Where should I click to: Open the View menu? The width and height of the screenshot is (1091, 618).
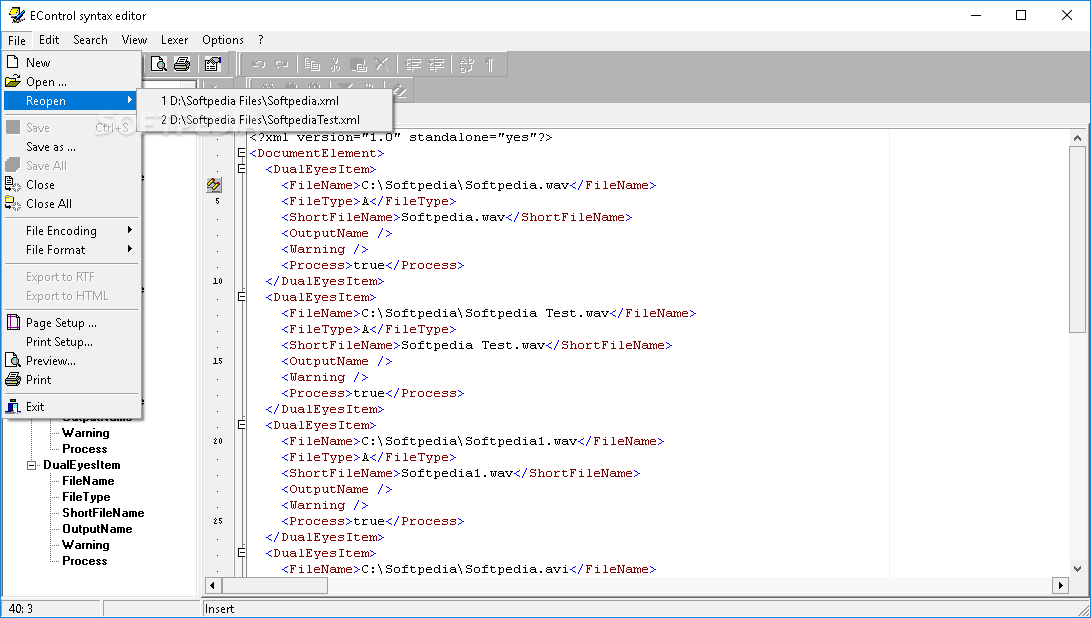[134, 40]
